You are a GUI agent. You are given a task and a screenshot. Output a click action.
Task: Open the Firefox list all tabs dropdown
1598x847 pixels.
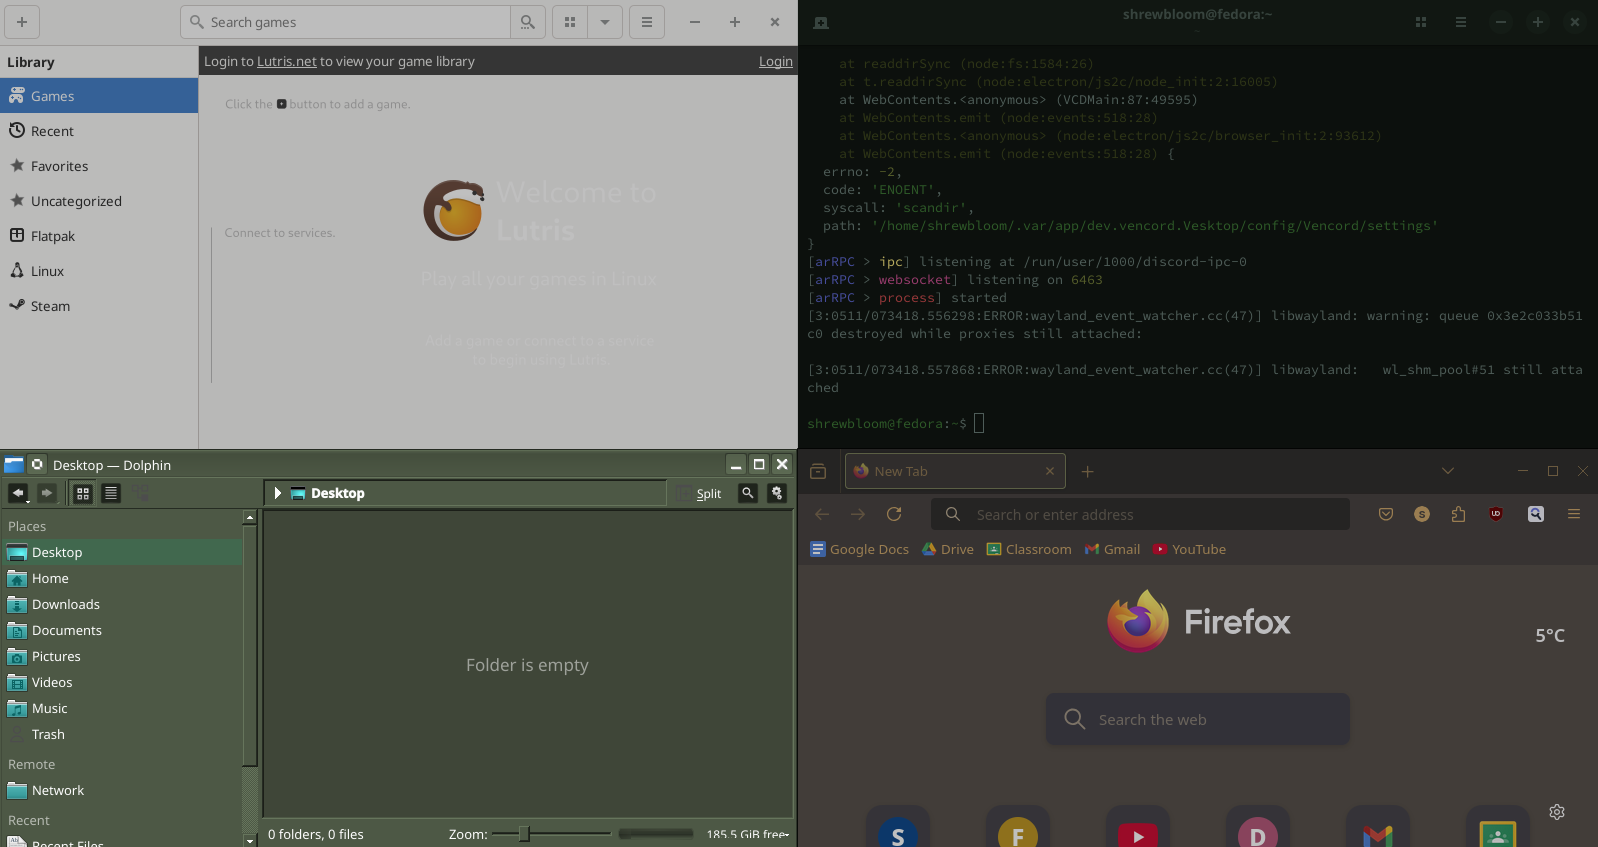(x=1448, y=471)
